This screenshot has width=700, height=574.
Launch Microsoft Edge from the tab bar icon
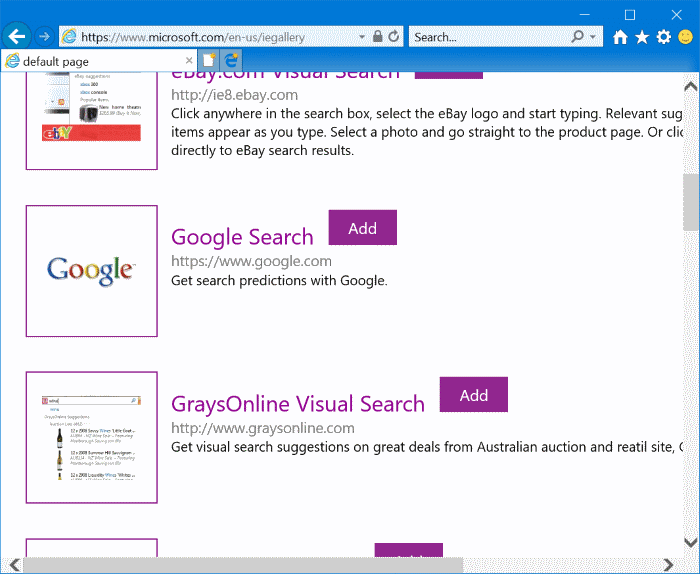(231, 60)
